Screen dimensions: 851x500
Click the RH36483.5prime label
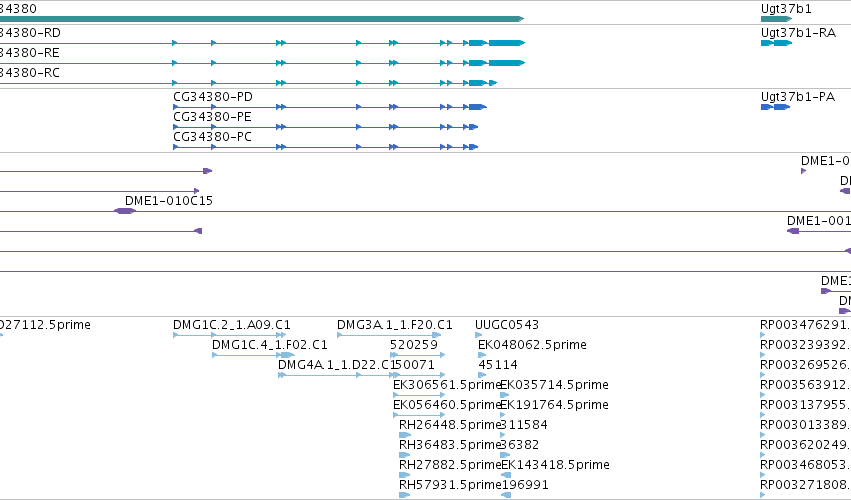tap(449, 445)
